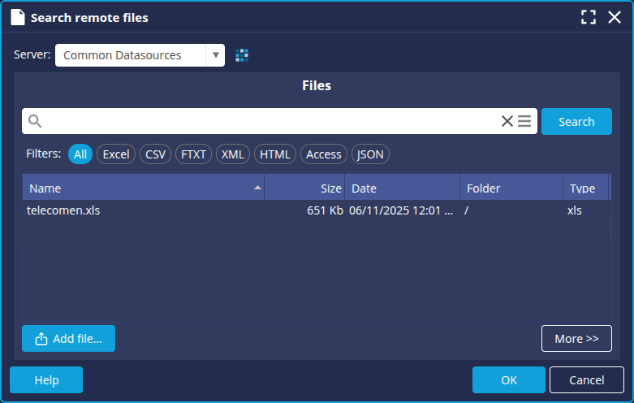Open search options hamburger menu icon
This screenshot has width=634, height=403.
point(524,121)
